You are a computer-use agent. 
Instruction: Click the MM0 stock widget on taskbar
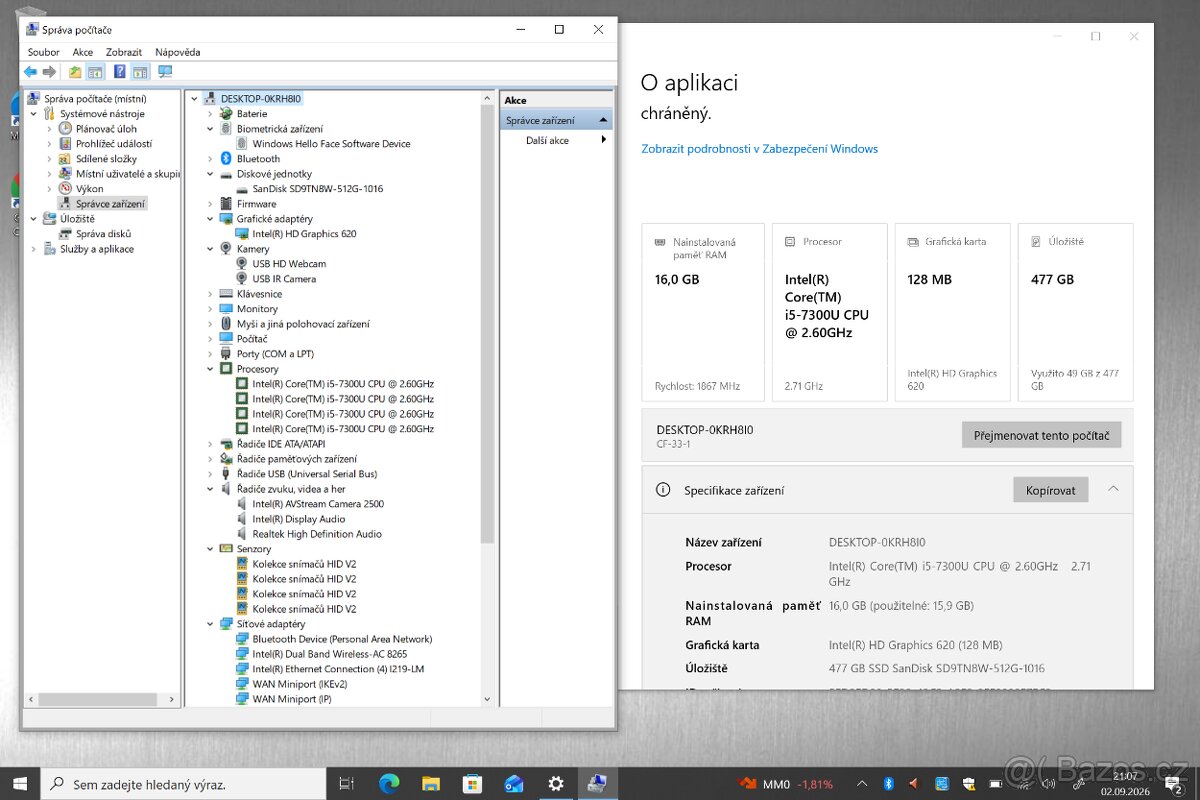point(785,784)
